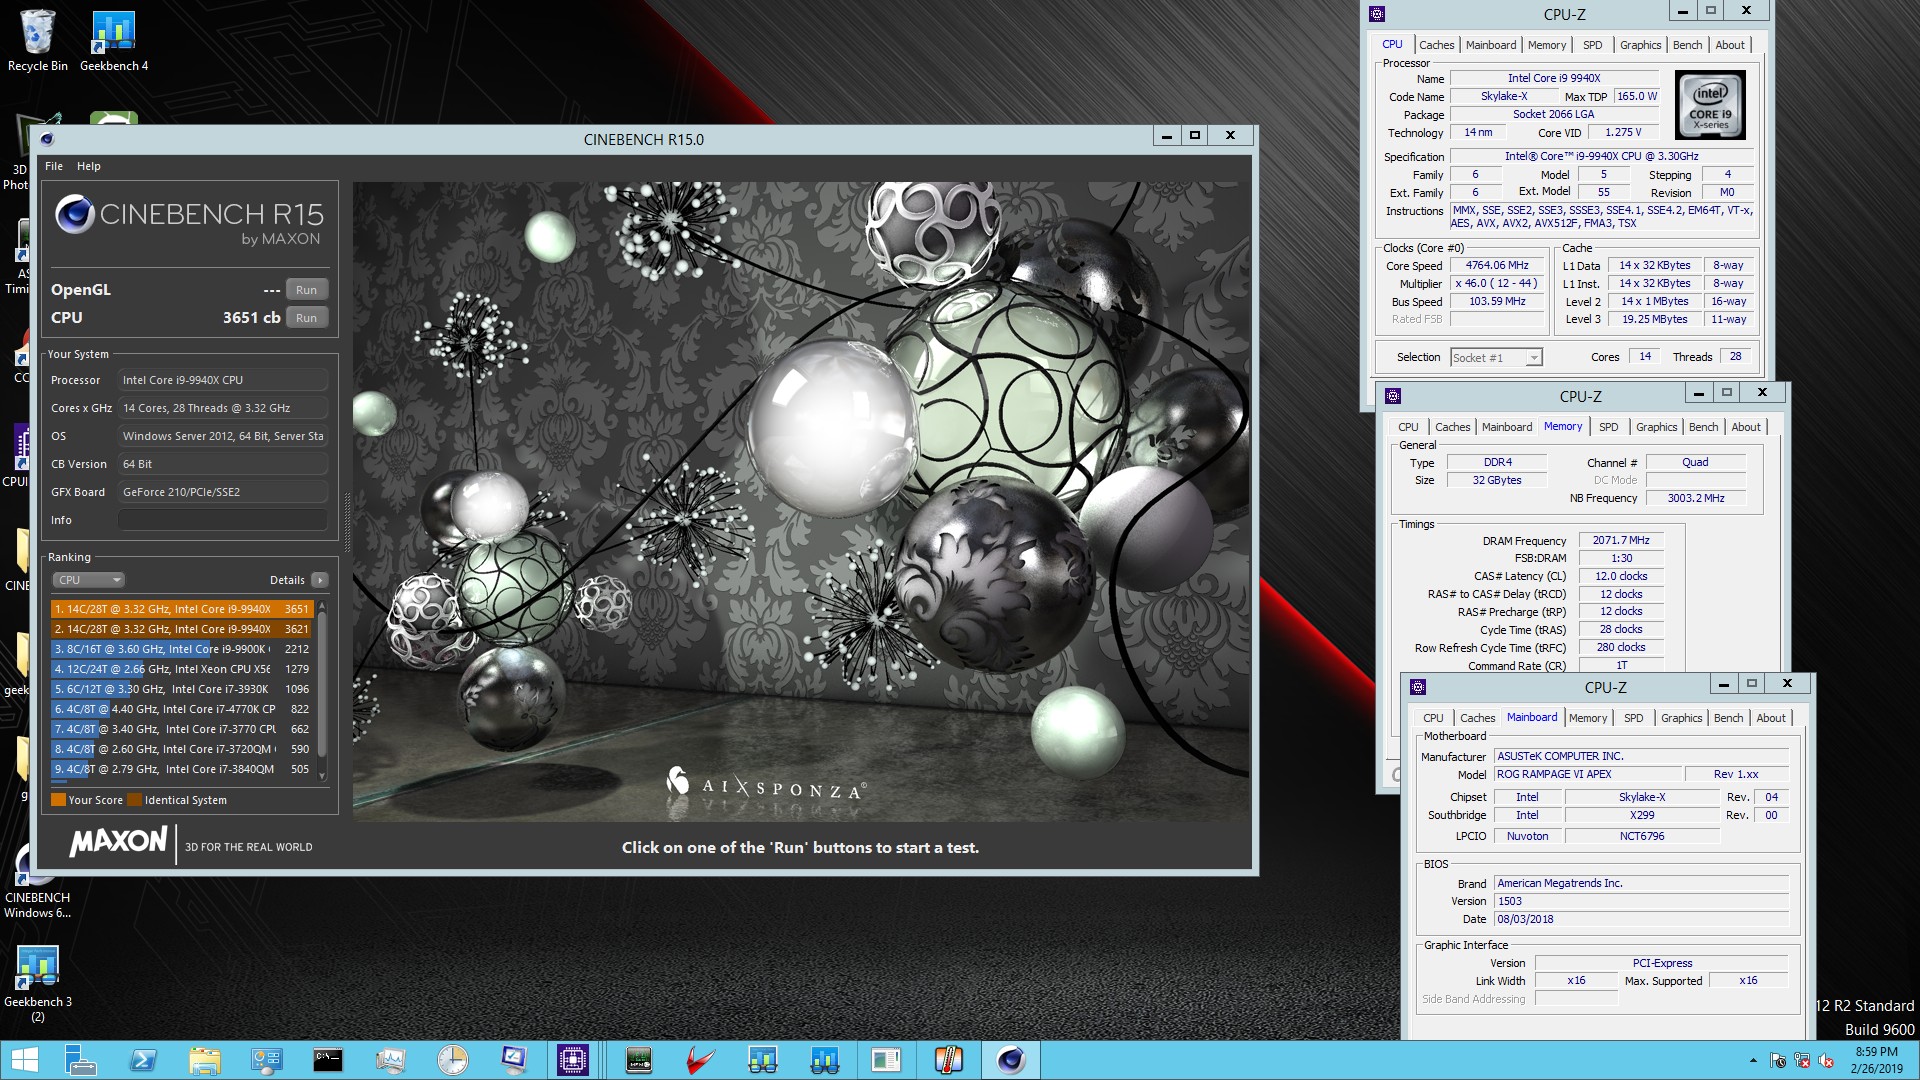Click the Your Score orange legend swatch
Viewport: 1920px width, 1080px height.
tap(58, 800)
